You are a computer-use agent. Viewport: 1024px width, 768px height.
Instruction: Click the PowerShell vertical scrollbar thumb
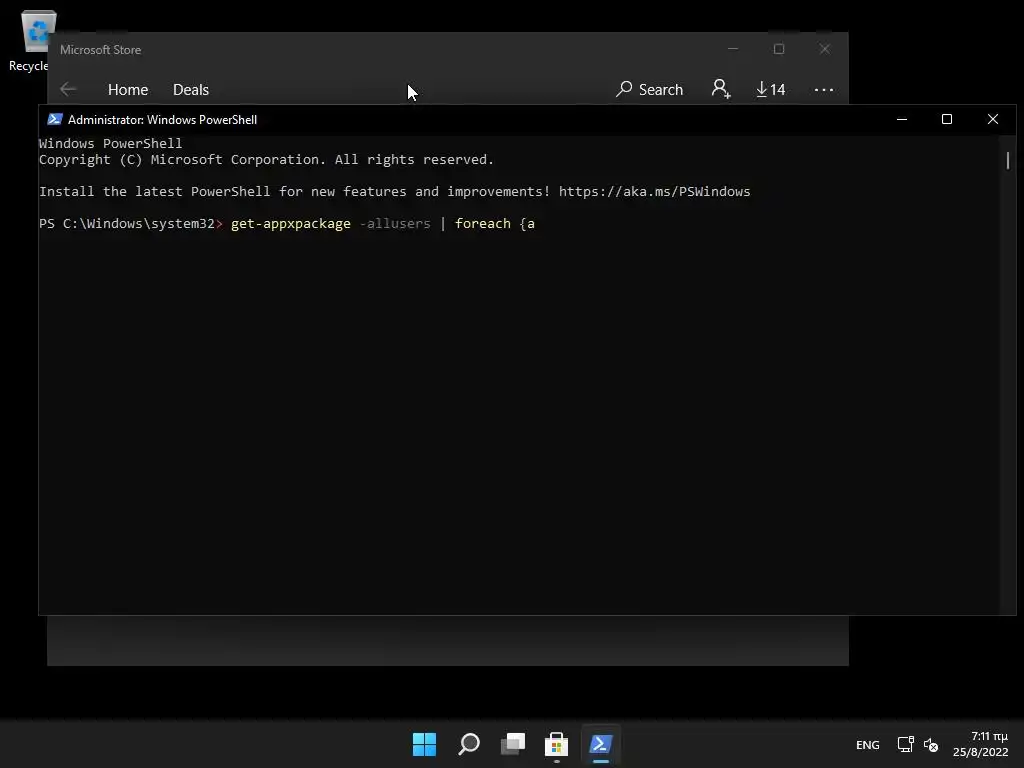pyautogui.click(x=1008, y=161)
